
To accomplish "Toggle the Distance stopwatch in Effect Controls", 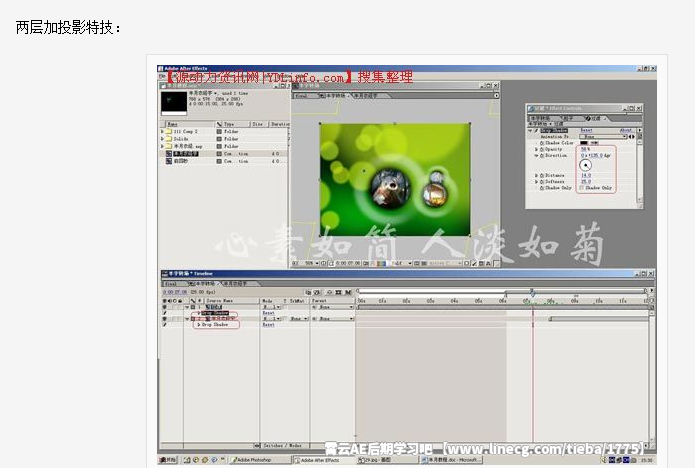I will pos(542,176).
